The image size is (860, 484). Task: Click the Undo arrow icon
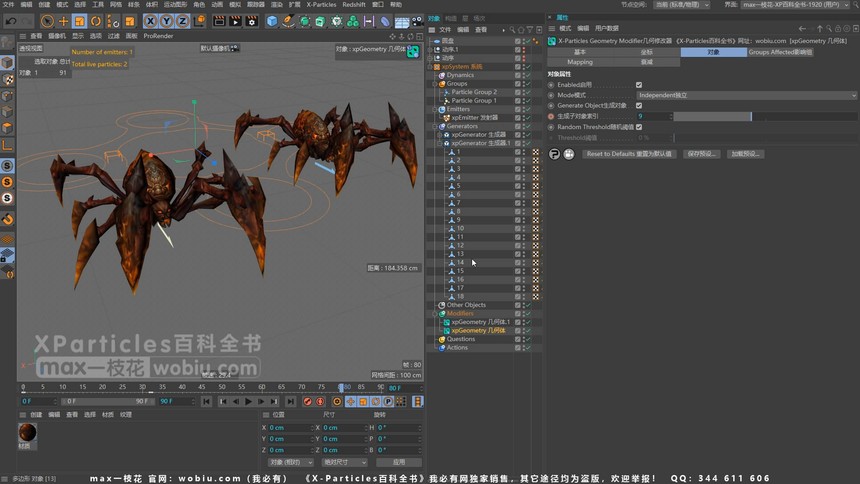[x=10, y=21]
